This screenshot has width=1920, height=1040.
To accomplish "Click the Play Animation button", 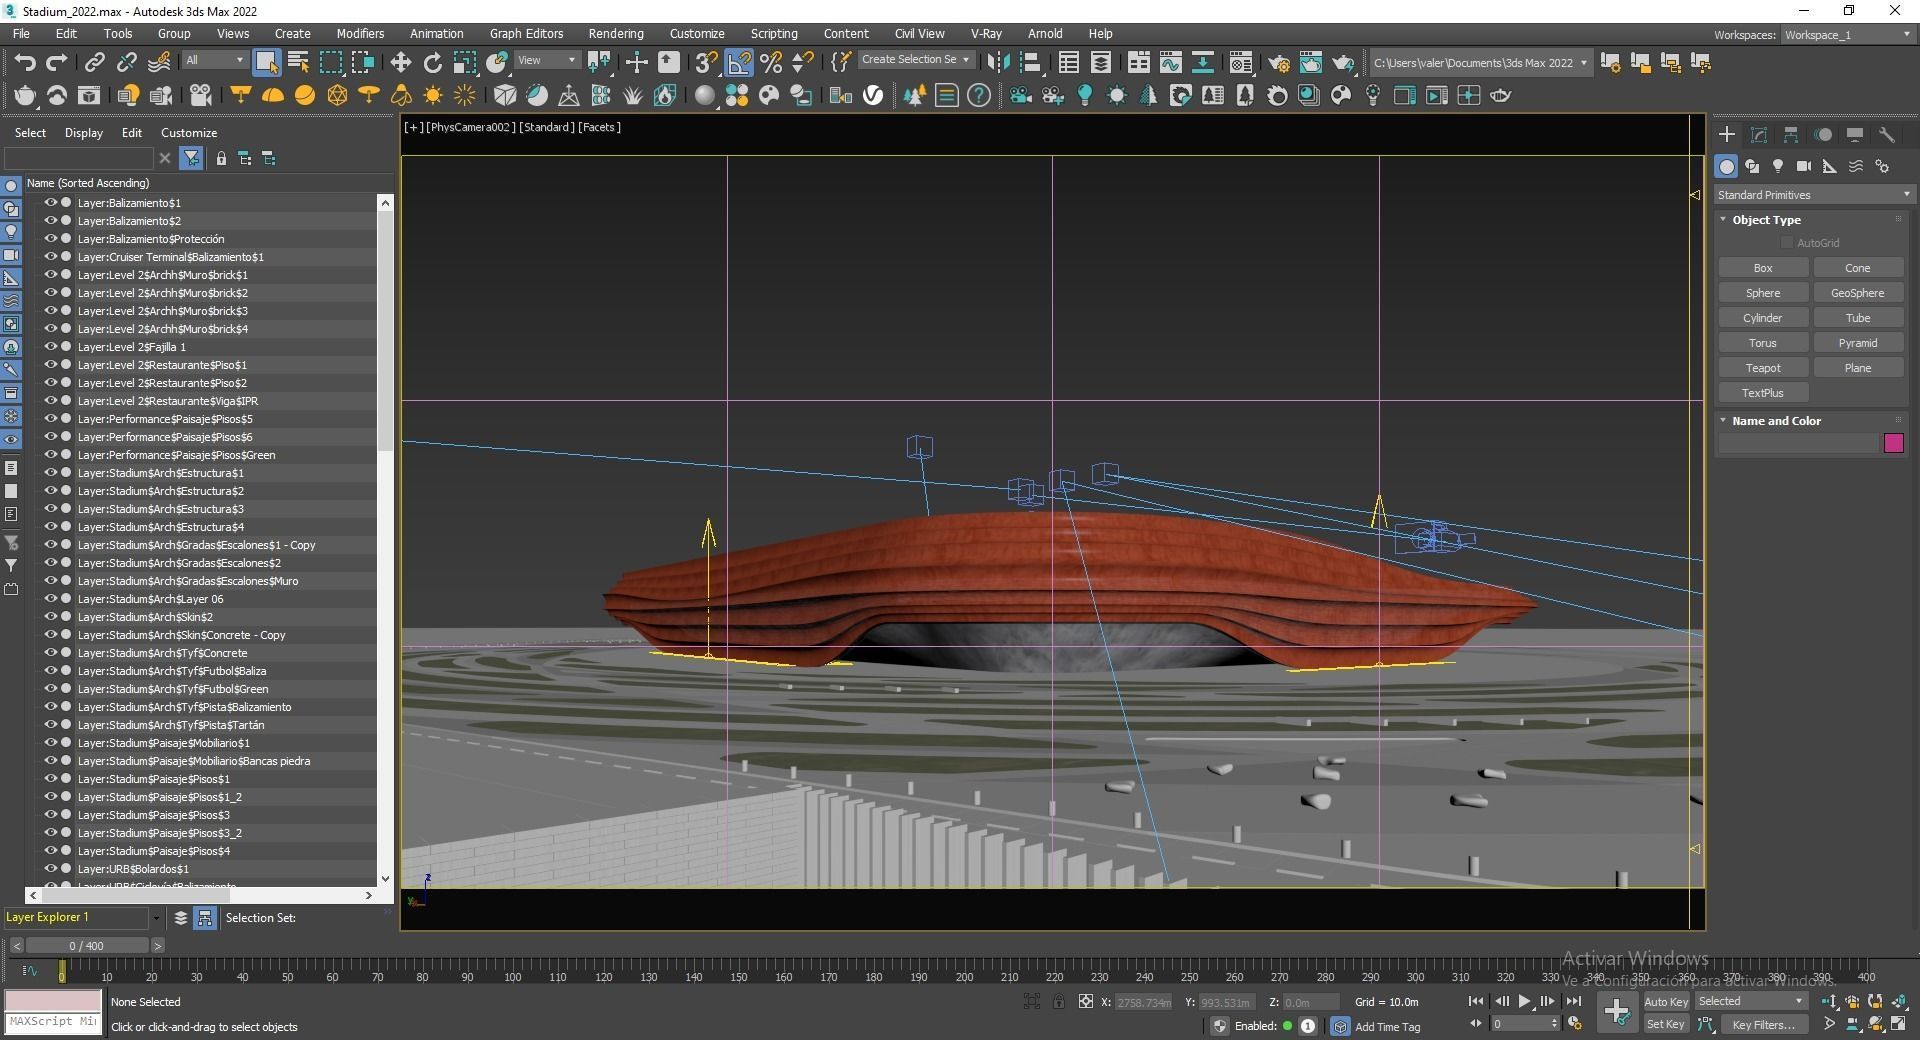I will [x=1524, y=1001].
